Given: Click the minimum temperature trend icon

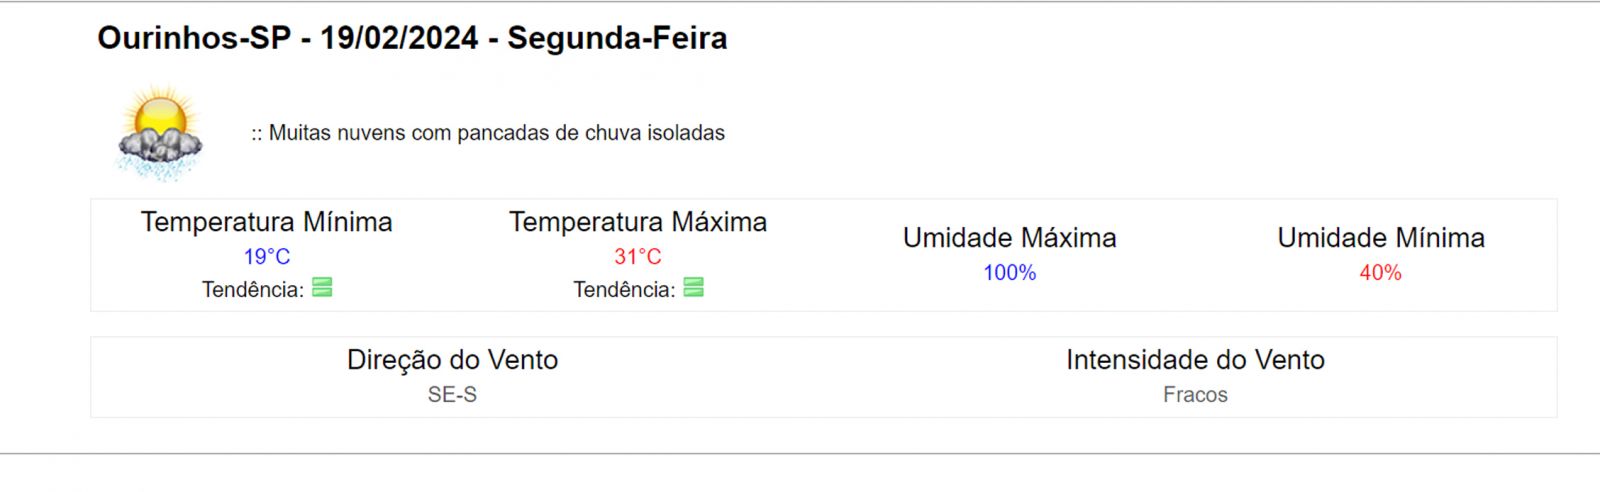Looking at the screenshot, I should [322, 288].
